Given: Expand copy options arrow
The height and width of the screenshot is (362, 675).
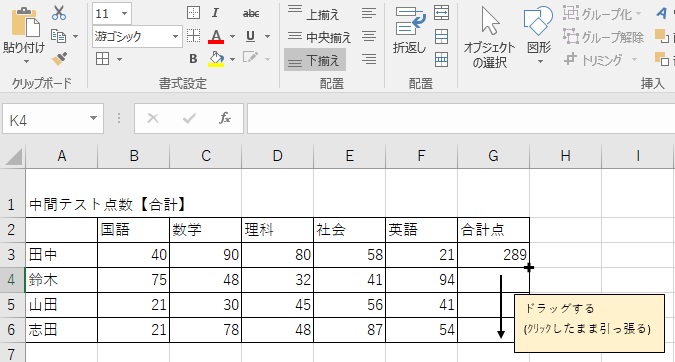Looking at the screenshot, I should pos(75,36).
